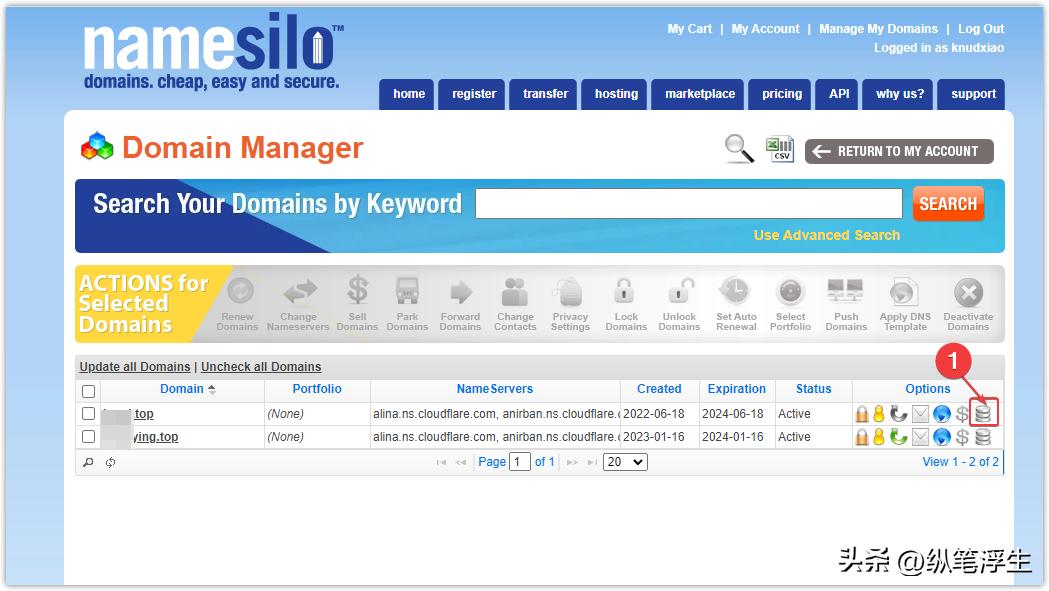Open DNS records for 2024-06-18 domain
The height and width of the screenshot is (591, 1049).
(x=983, y=414)
